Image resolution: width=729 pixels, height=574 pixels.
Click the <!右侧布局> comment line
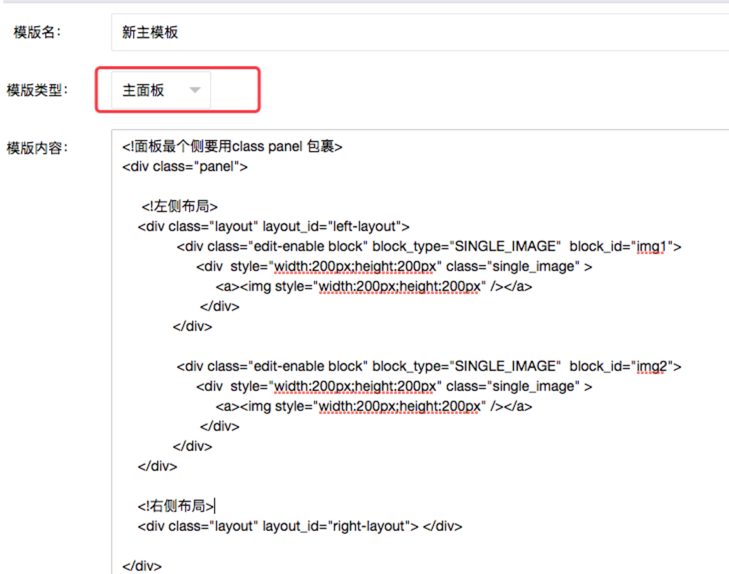176,506
